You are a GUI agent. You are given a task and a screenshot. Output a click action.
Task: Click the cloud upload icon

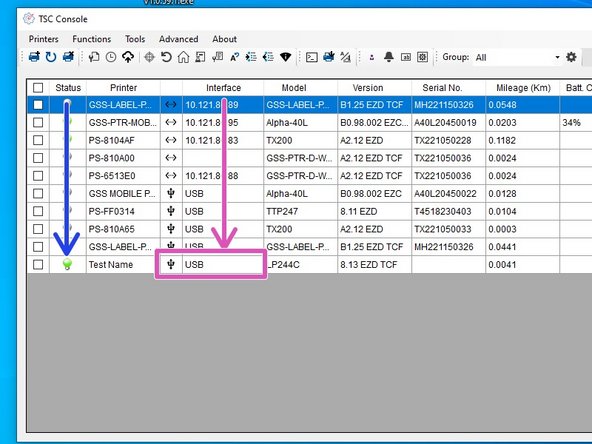pyautogui.click(x=128, y=57)
